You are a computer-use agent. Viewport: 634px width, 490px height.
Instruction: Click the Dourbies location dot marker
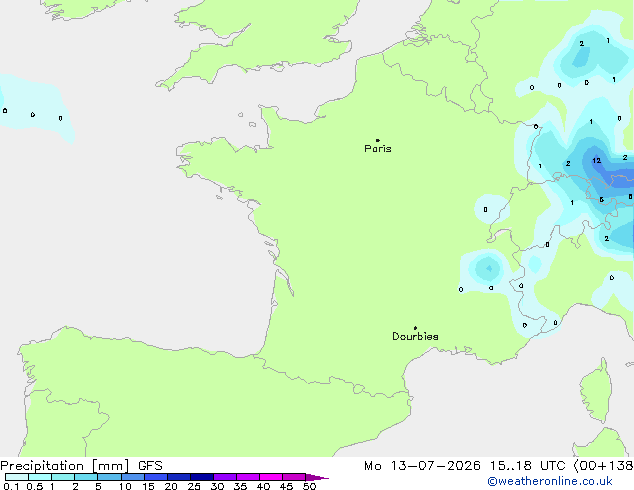[x=415, y=328]
